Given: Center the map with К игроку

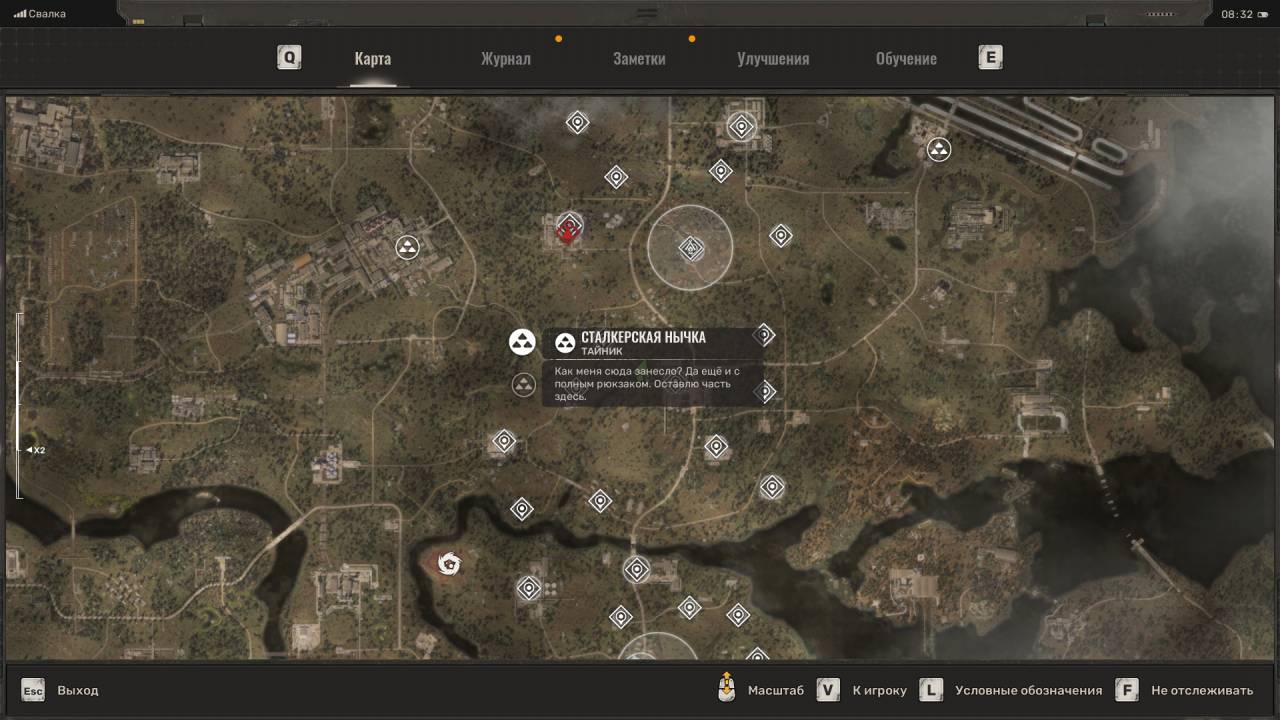Looking at the screenshot, I should (x=879, y=690).
